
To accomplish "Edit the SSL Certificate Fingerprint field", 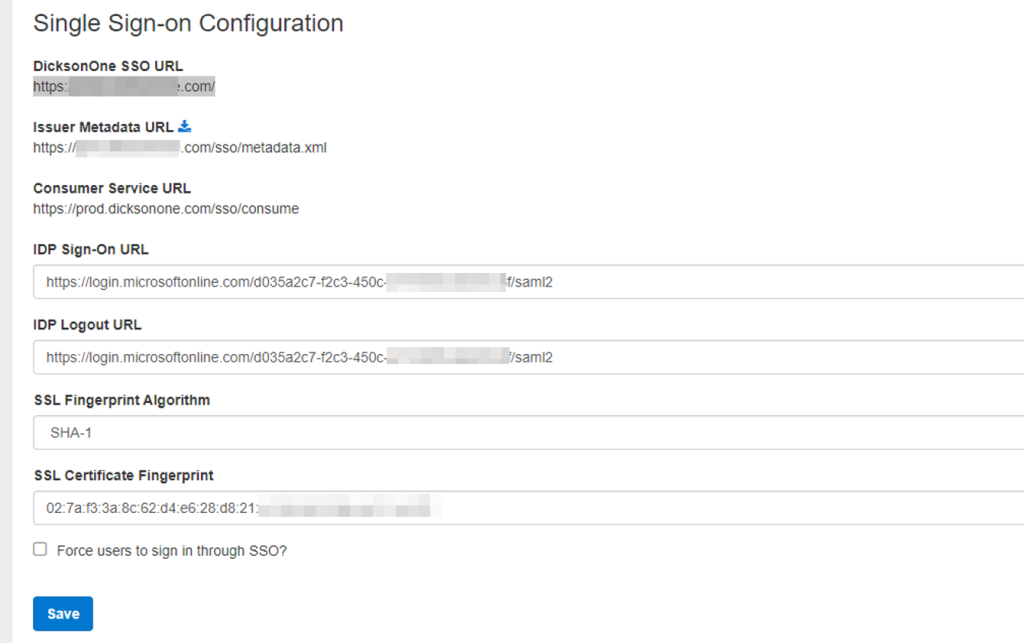I will (x=528, y=508).
